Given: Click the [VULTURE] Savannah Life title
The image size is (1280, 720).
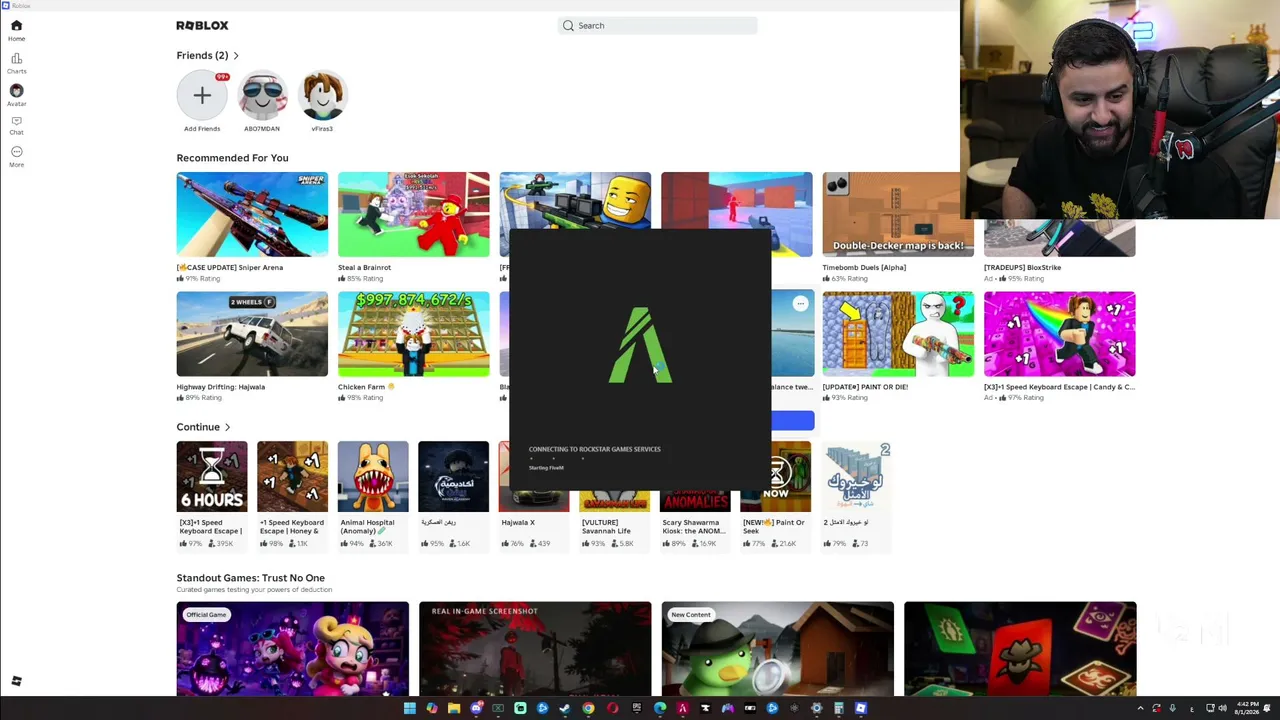Looking at the screenshot, I should pos(607,526).
